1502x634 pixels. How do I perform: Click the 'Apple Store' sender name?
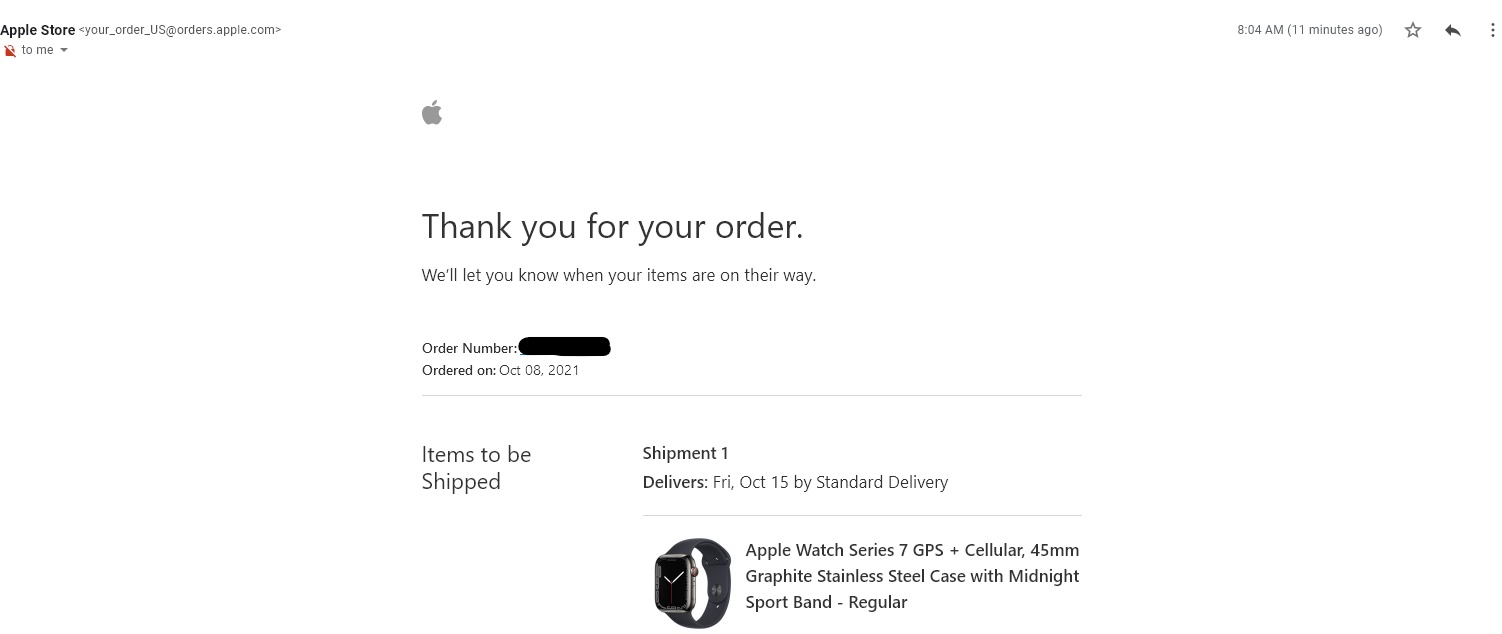pyautogui.click(x=38, y=30)
